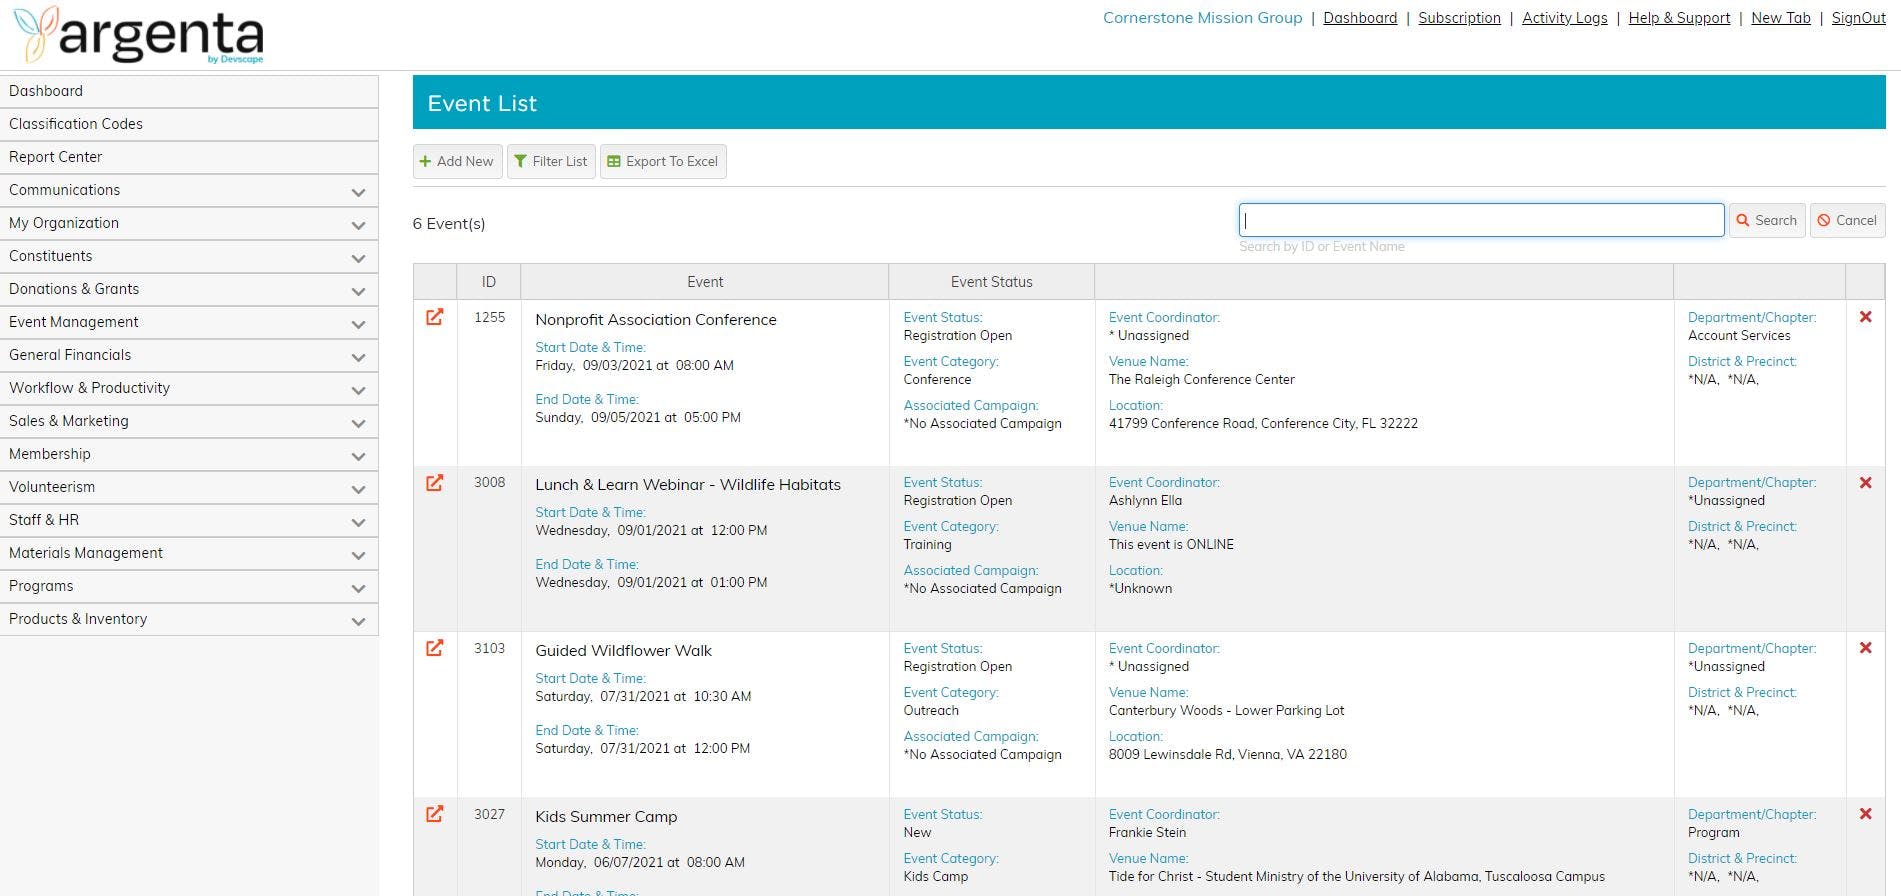Delete event 3008 with red X
This screenshot has width=1901, height=896.
[1865, 483]
